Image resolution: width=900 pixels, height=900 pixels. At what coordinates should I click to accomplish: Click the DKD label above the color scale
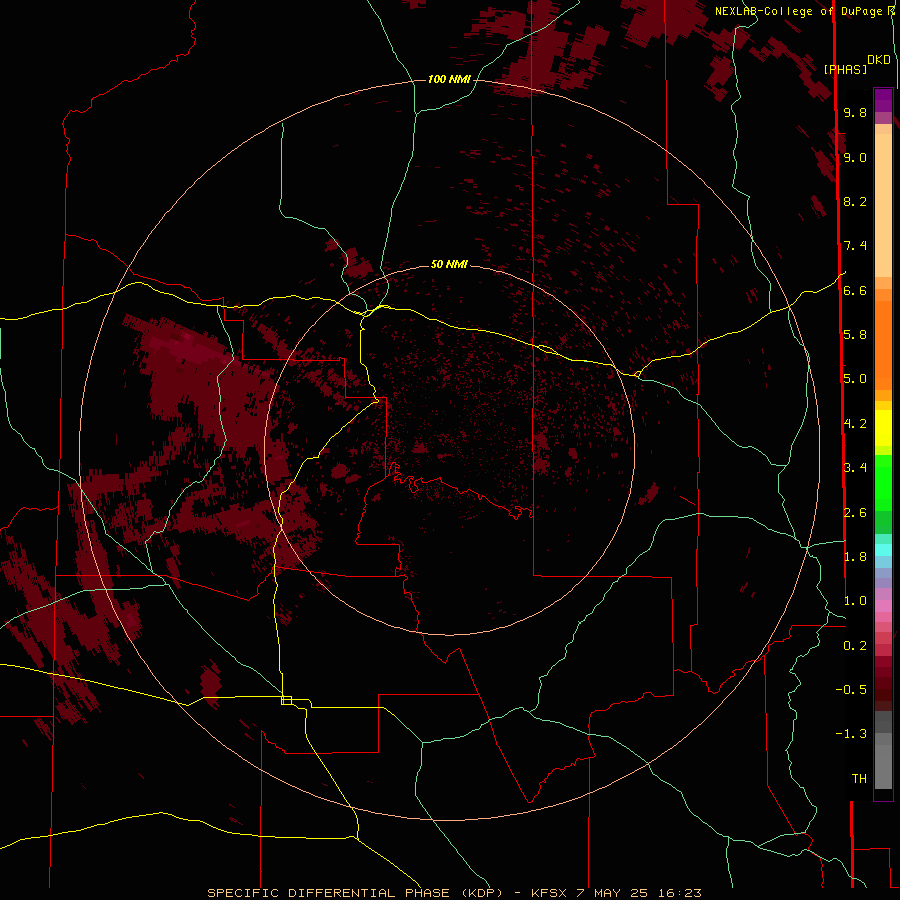tap(879, 60)
